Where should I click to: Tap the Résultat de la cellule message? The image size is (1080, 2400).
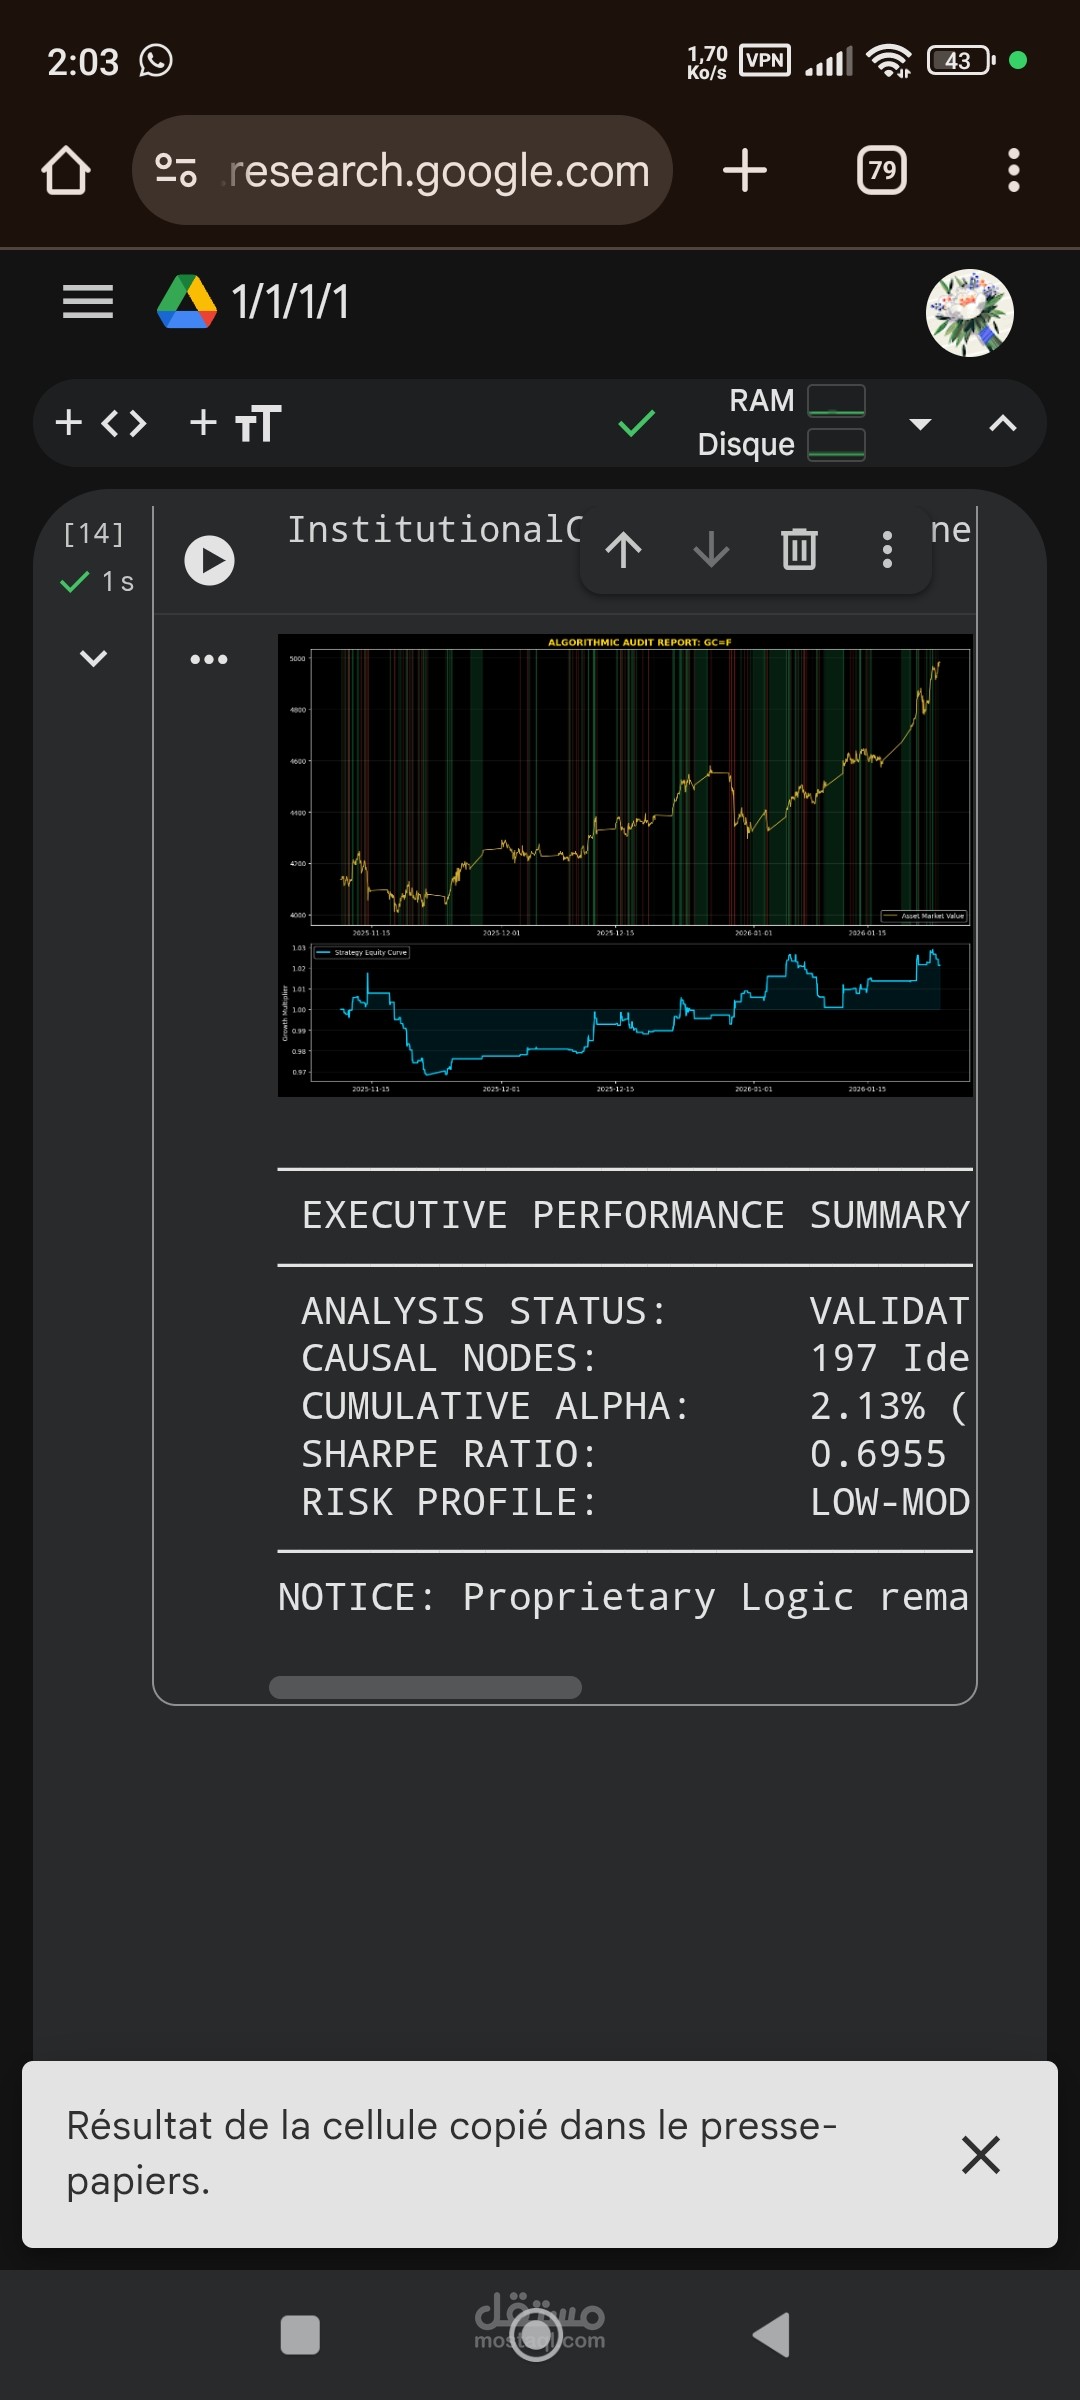point(452,2153)
